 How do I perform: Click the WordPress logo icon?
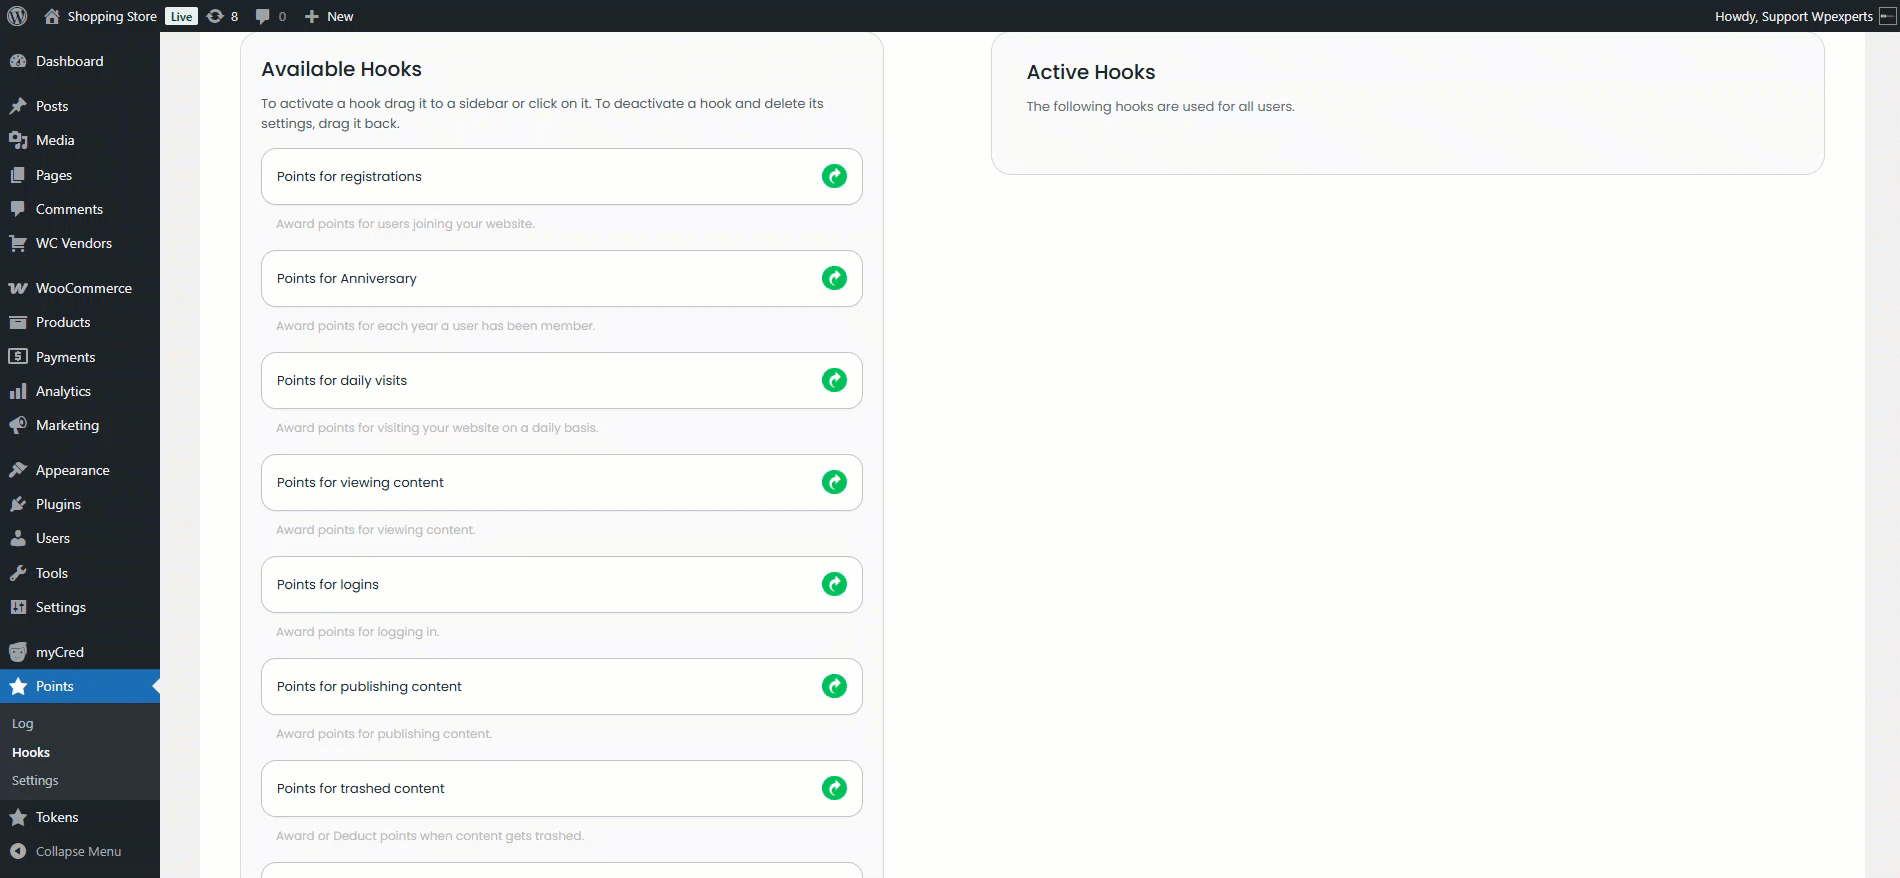click(x=17, y=16)
